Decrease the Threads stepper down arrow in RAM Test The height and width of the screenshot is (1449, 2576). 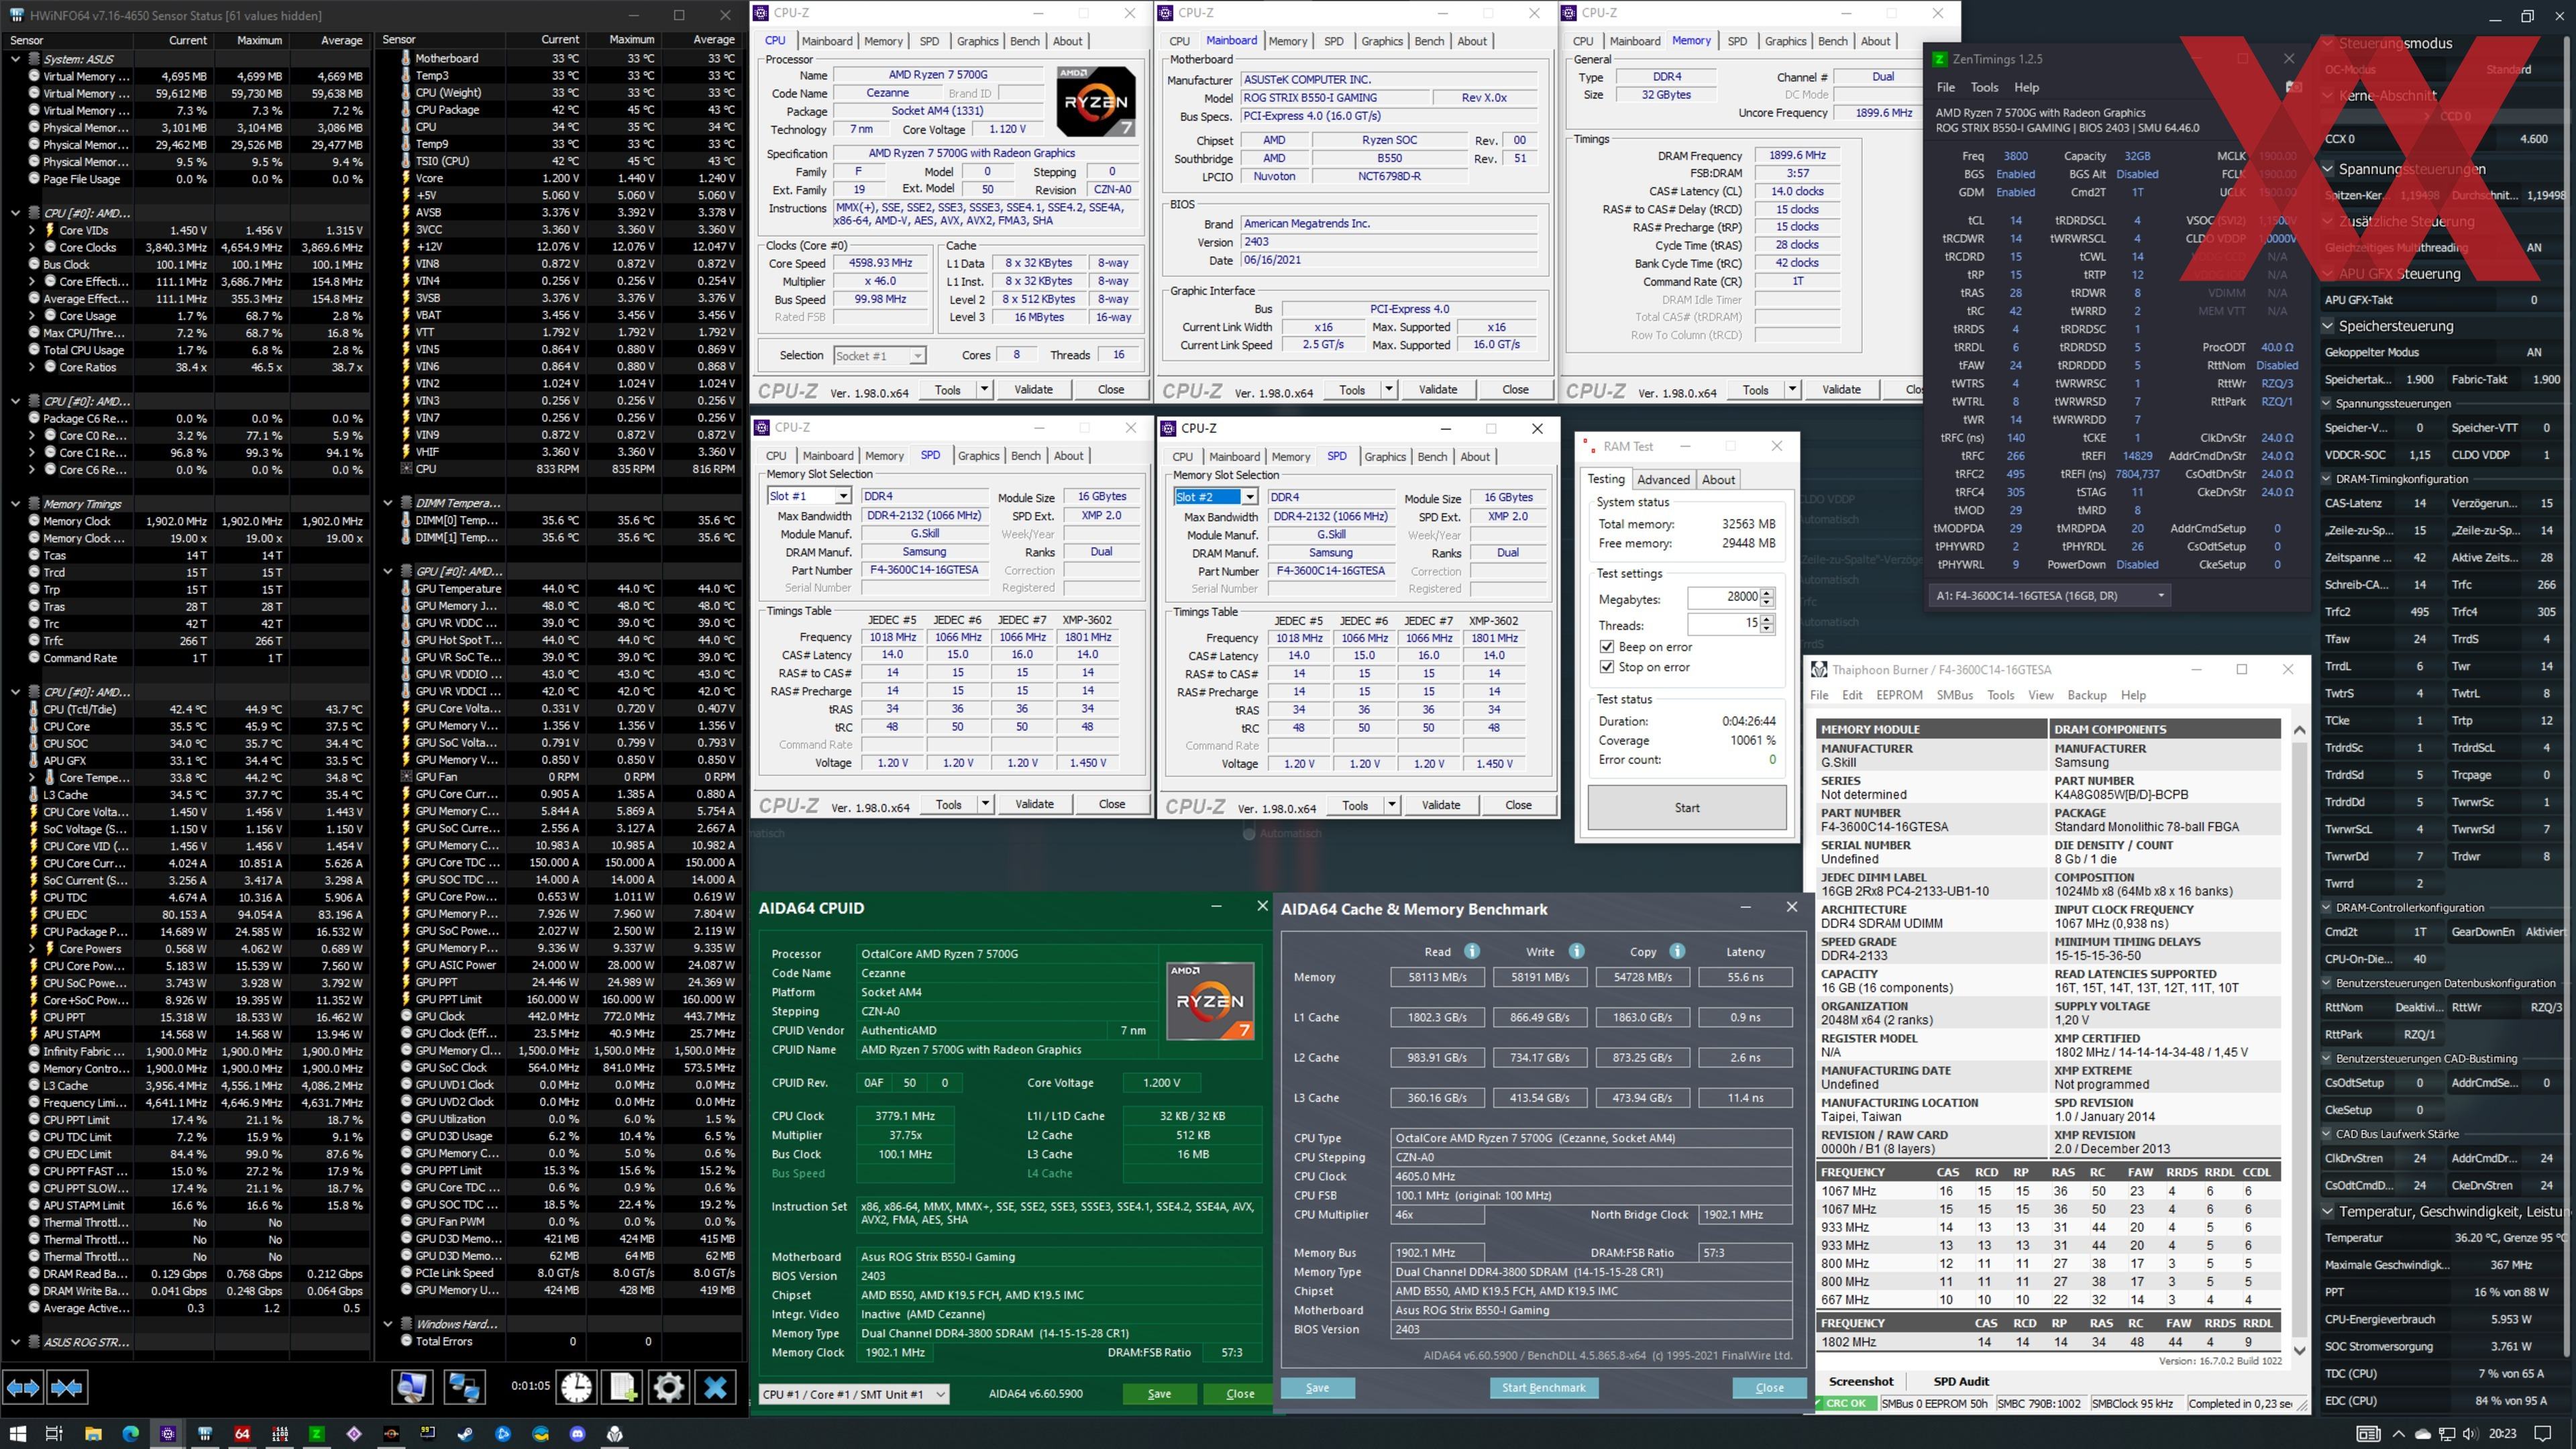tap(1767, 629)
